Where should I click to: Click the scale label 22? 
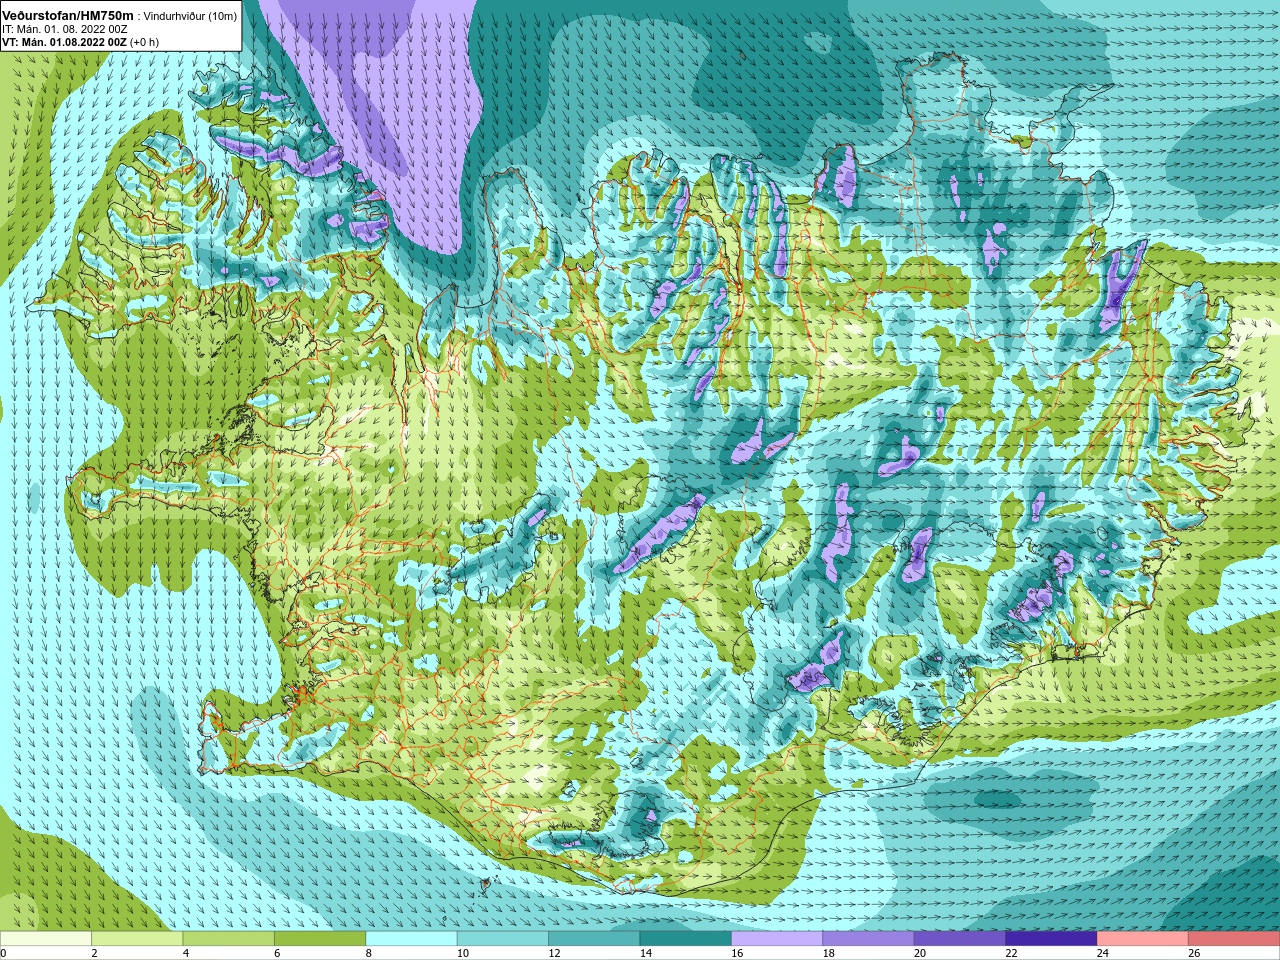[x=1012, y=953]
